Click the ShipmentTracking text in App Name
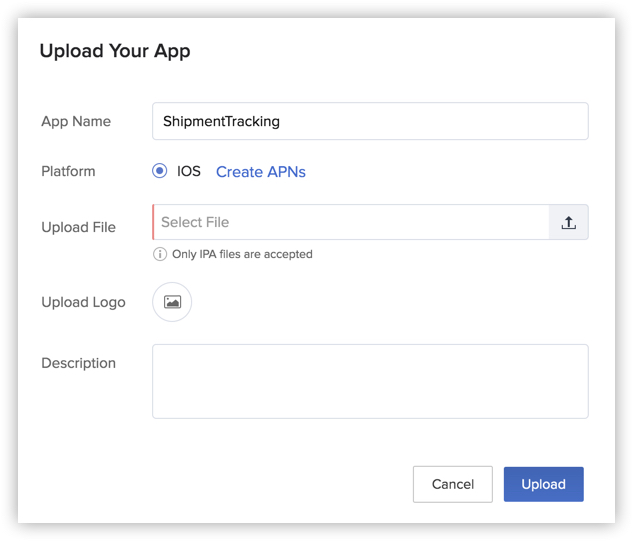 pyautogui.click(x=221, y=121)
